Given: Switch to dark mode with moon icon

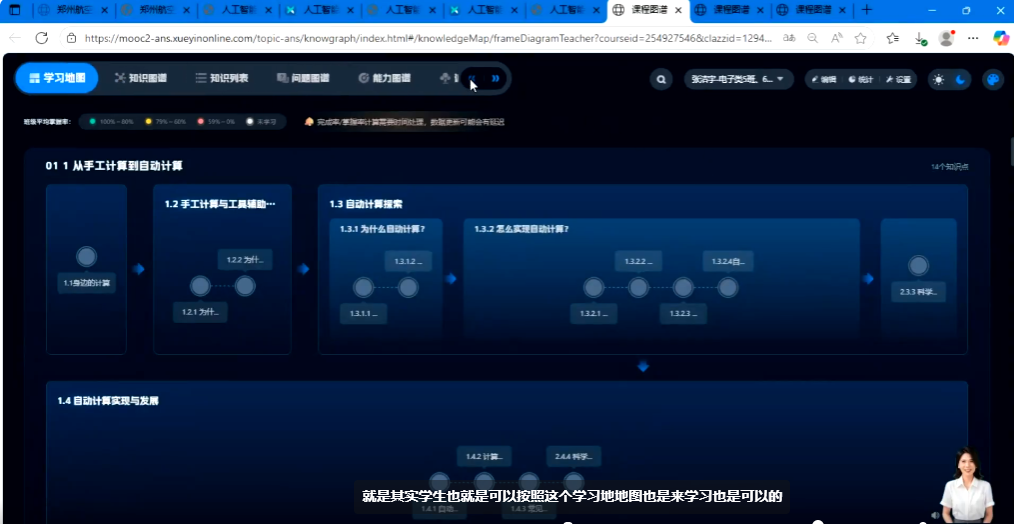Looking at the screenshot, I should click(960, 79).
